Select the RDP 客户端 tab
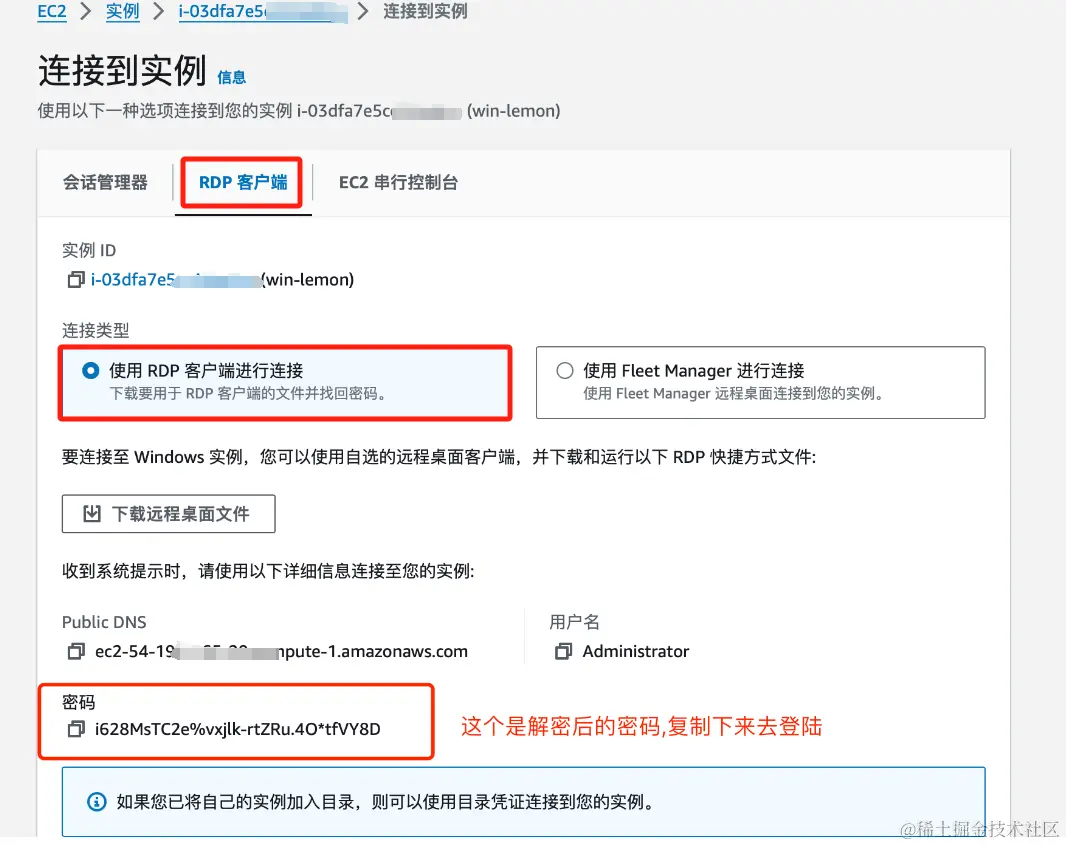Viewport: 1066px width, 846px height. (243, 183)
